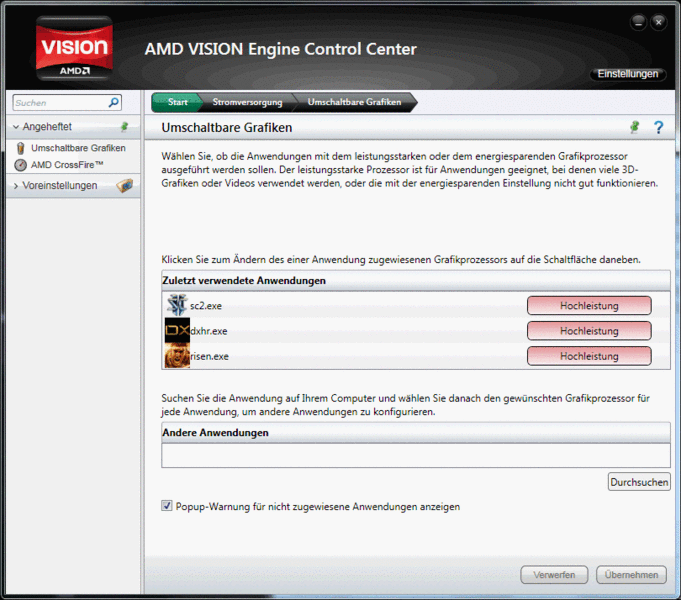
Task: Click the Zuletzt verwendete Anwendungen header
Action: click(x=416, y=281)
